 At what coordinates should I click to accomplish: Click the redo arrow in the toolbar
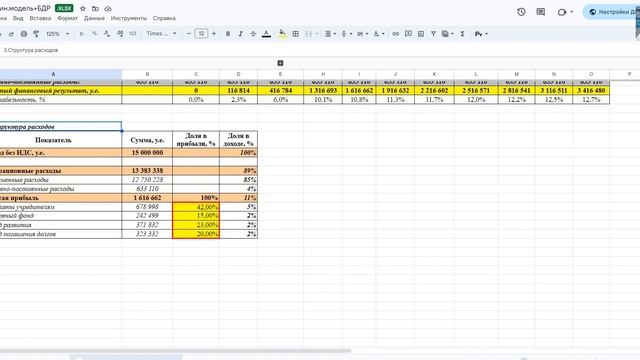point(11,34)
